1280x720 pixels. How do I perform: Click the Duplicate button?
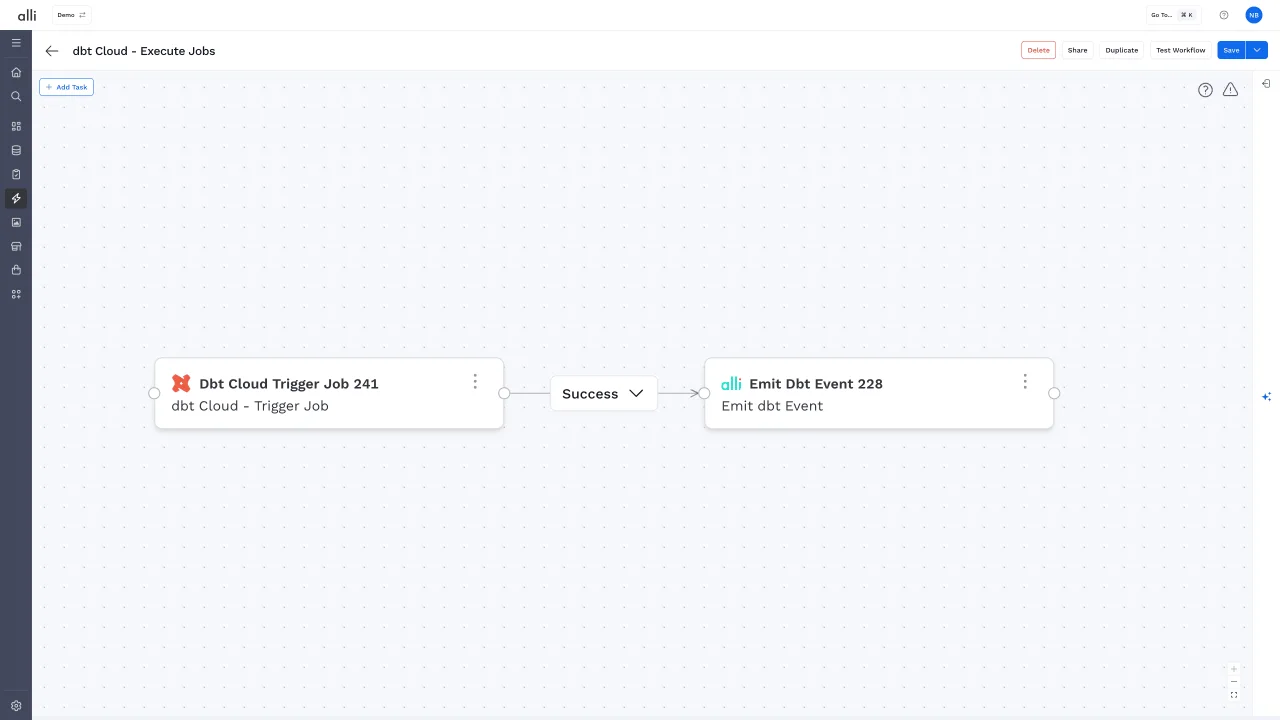pyautogui.click(x=1122, y=50)
